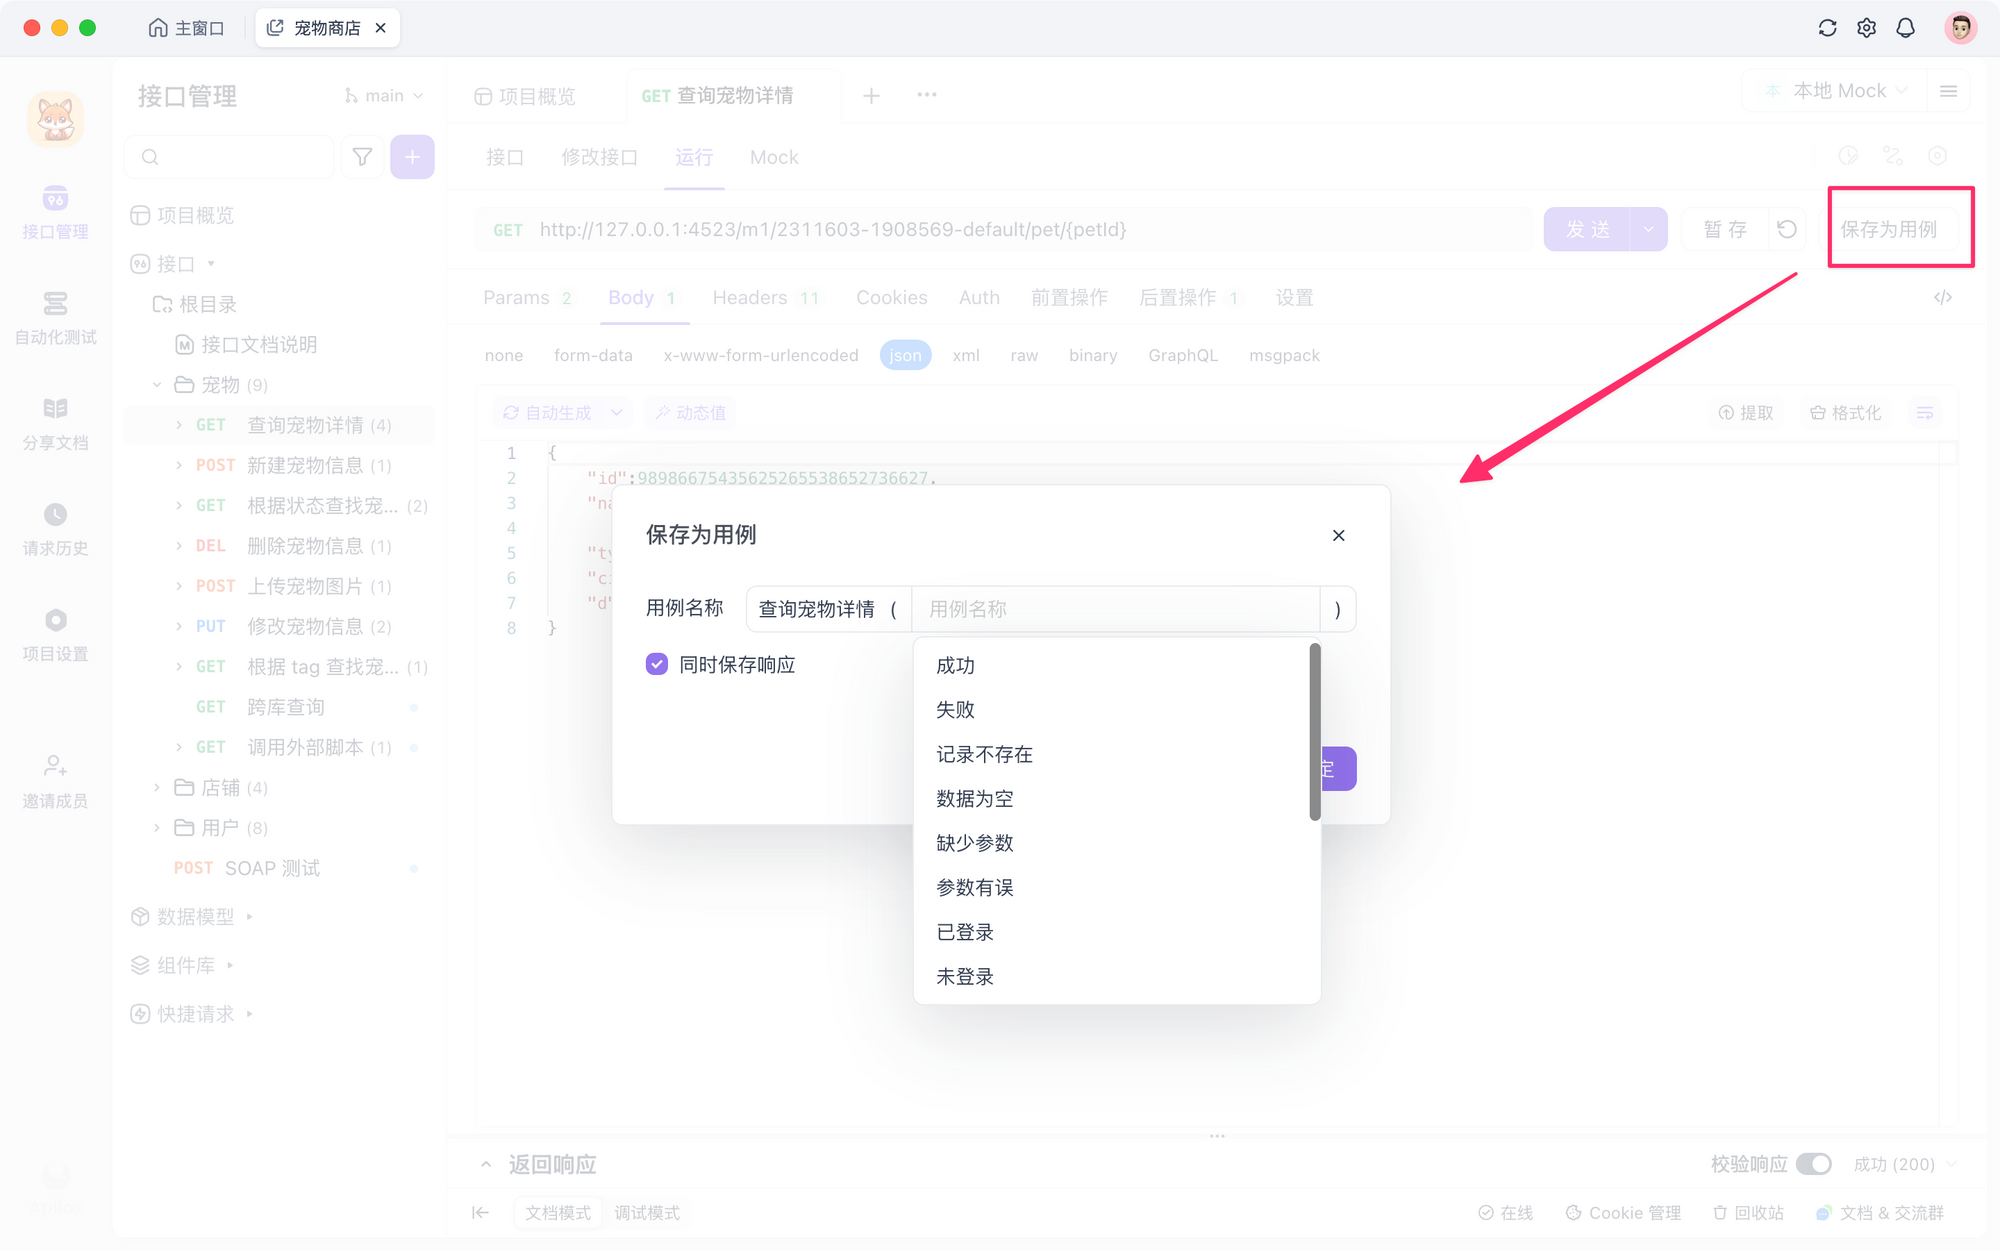Collapse the 返回响应 section
Screen dimensions: 2000x1250
coord(486,1164)
